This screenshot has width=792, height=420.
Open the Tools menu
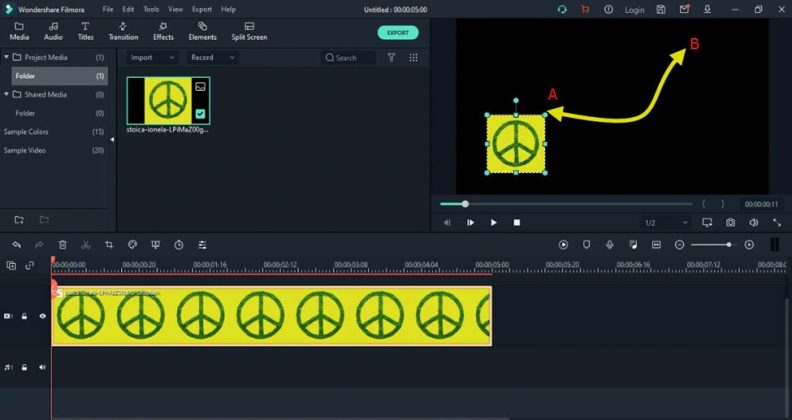(x=151, y=9)
